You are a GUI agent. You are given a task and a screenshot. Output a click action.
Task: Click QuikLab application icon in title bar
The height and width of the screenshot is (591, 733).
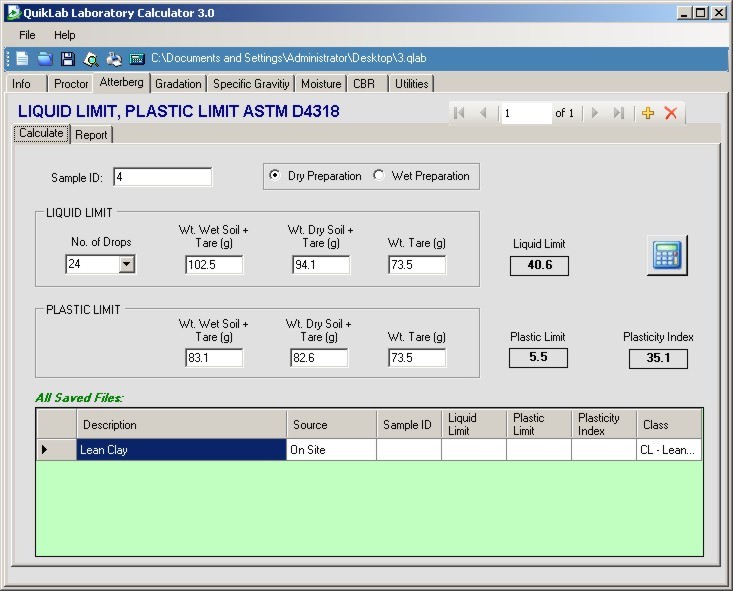point(14,13)
